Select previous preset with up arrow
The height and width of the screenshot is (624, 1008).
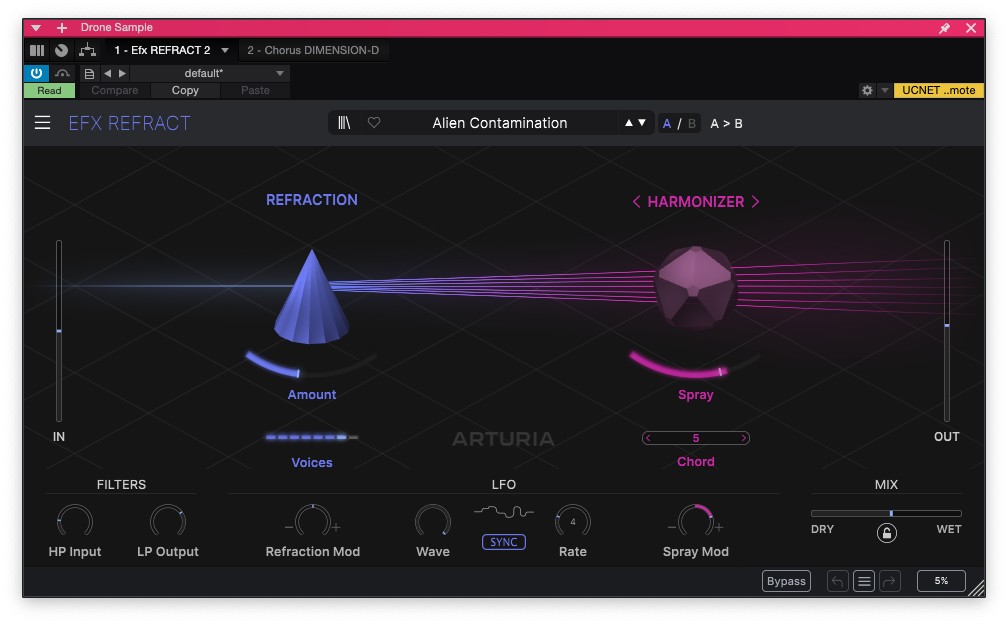point(629,123)
